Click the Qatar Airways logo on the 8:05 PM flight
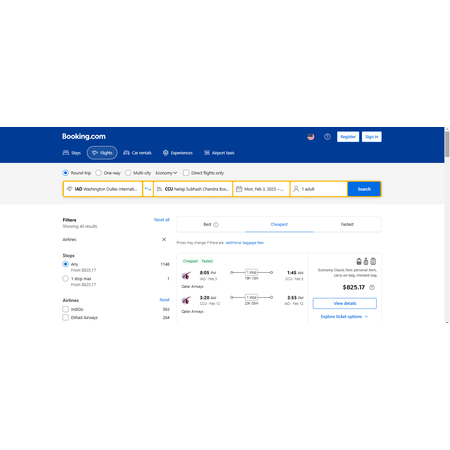Screen dimensions: 450x450 (186, 276)
